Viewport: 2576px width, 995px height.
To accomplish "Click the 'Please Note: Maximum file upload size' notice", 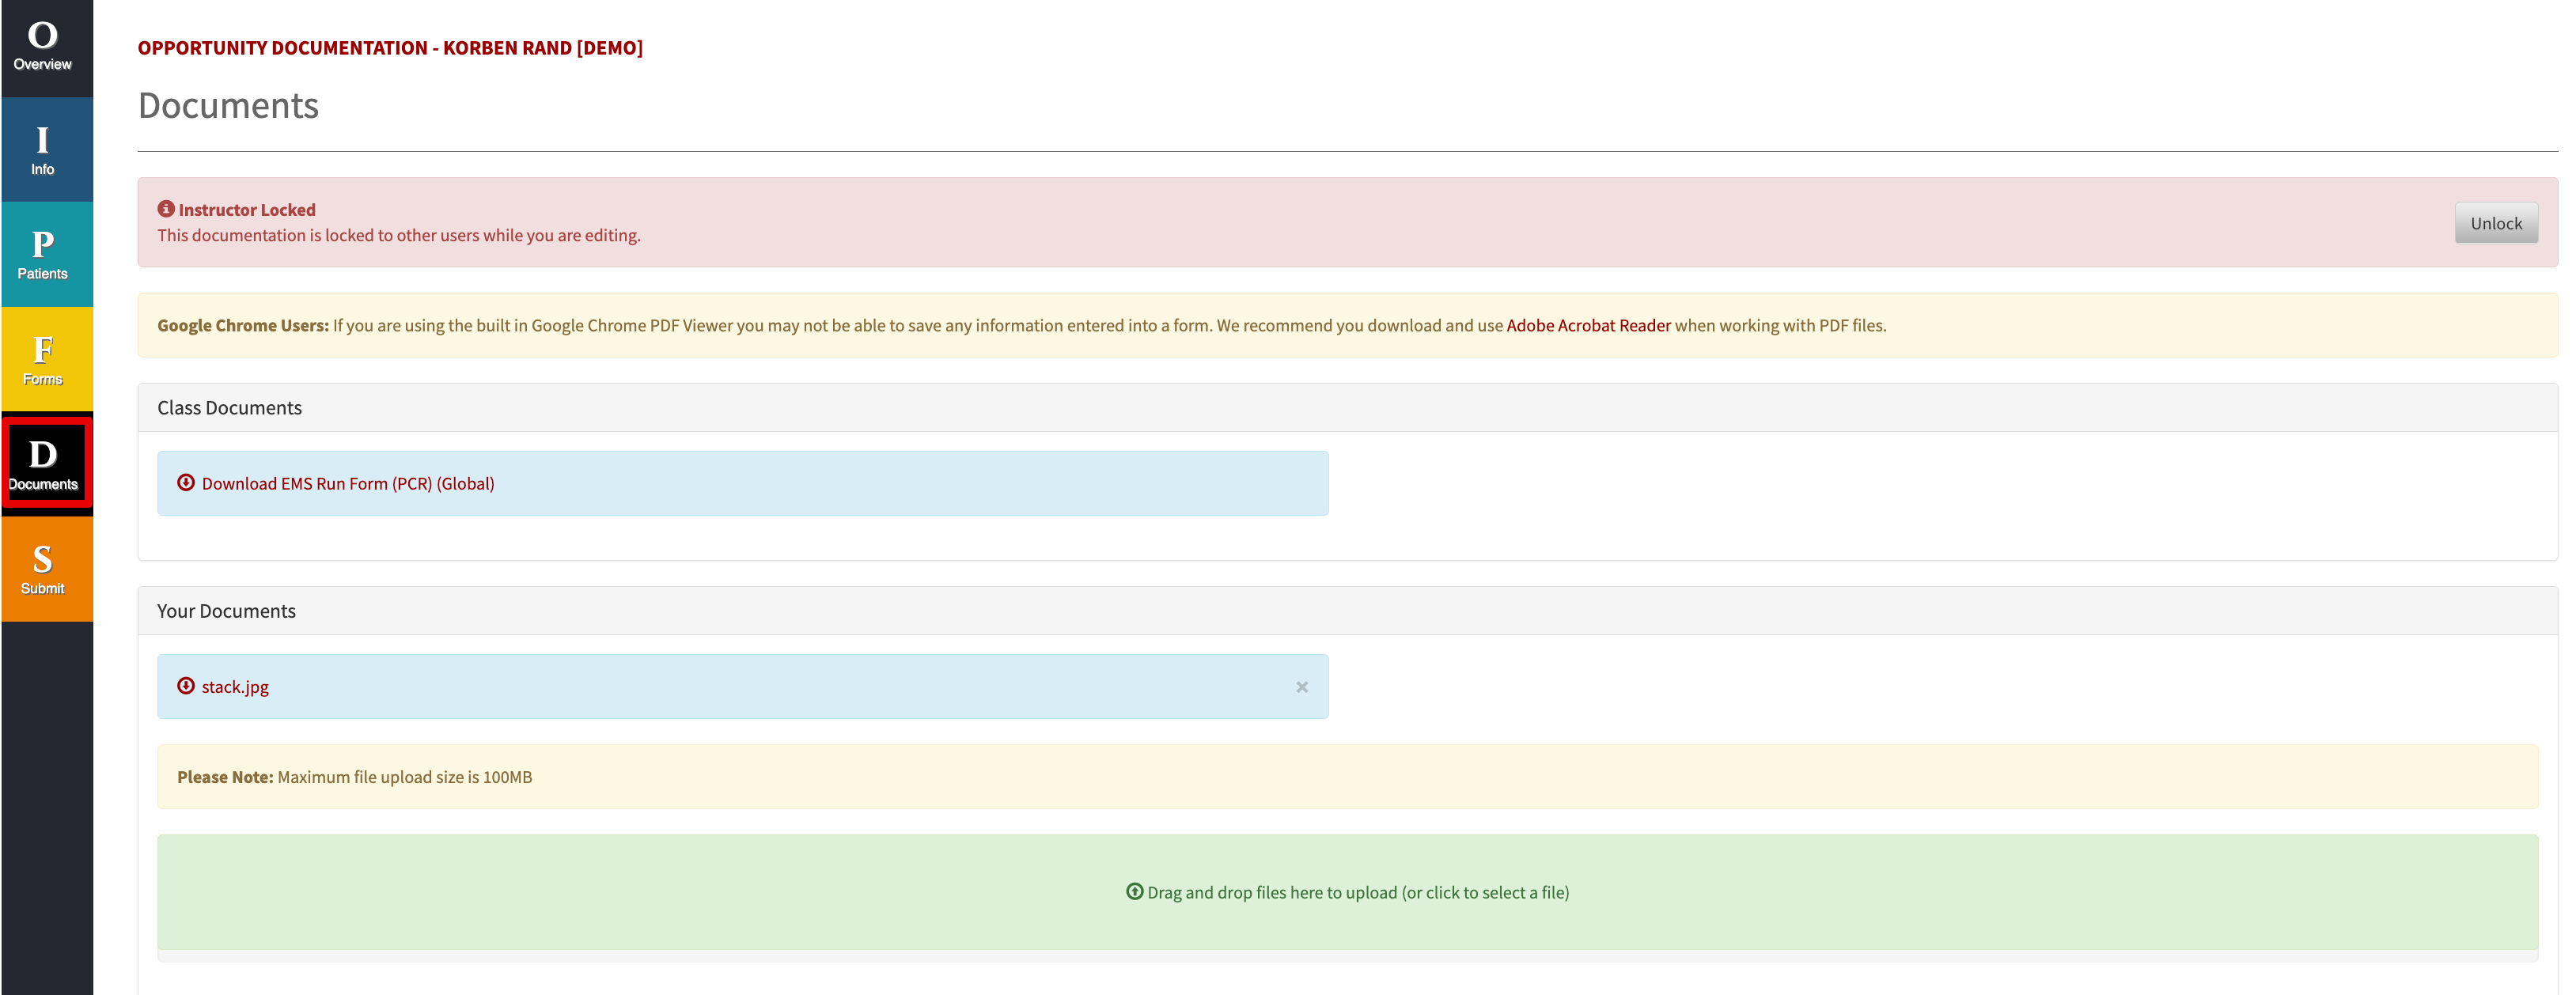I will [x=1347, y=777].
